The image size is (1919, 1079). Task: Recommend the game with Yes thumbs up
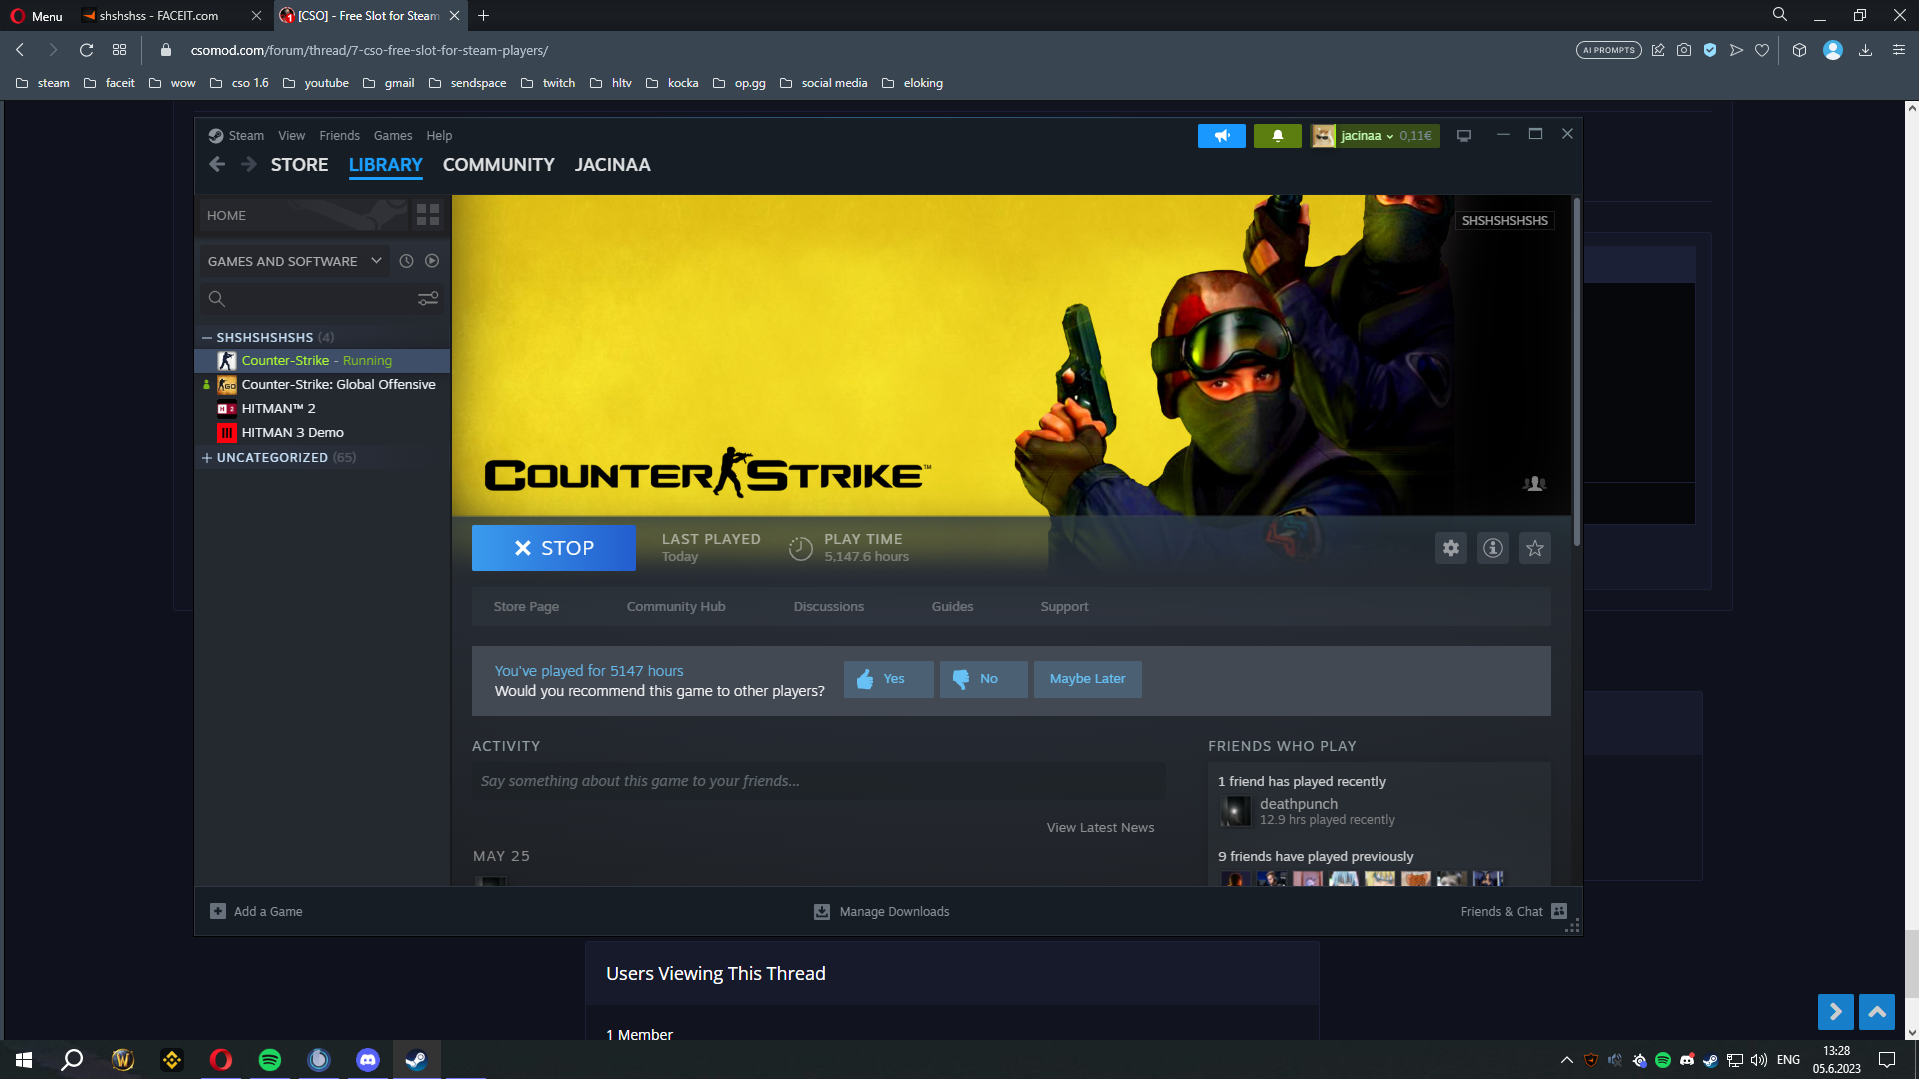888,679
